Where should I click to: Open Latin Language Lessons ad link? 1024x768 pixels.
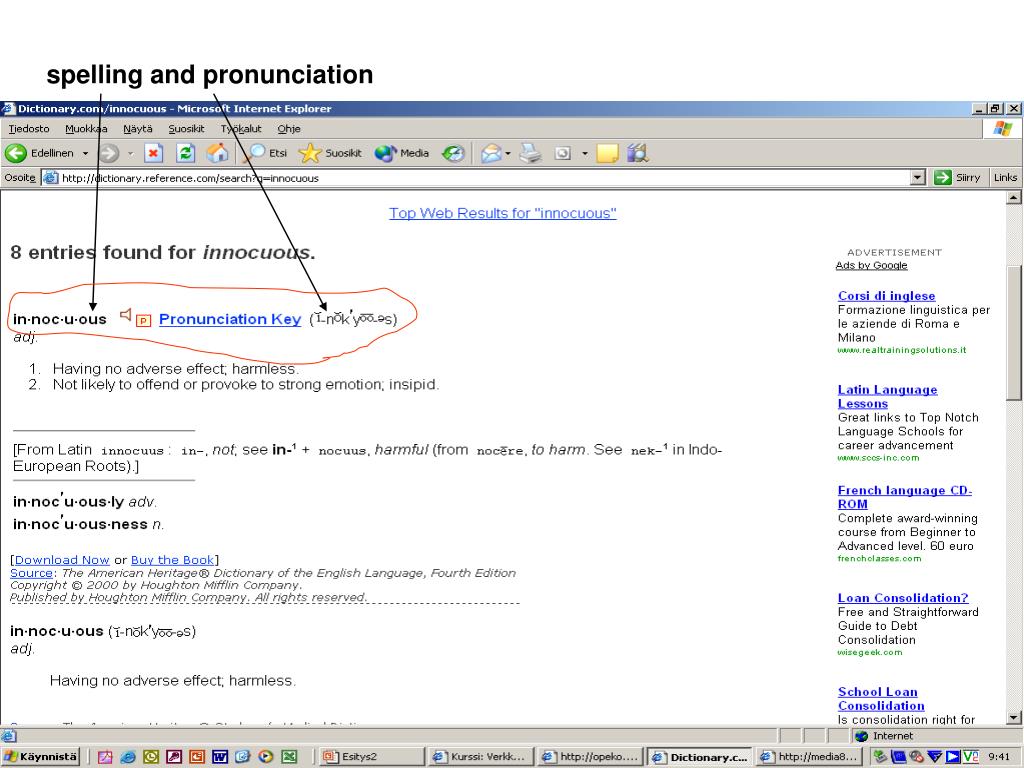888,396
